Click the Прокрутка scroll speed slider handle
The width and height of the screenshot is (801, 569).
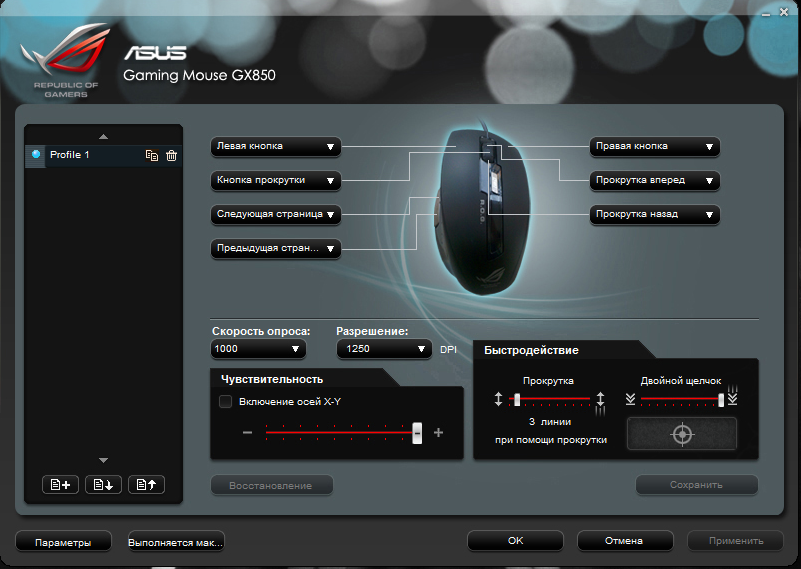pyautogui.click(x=517, y=399)
